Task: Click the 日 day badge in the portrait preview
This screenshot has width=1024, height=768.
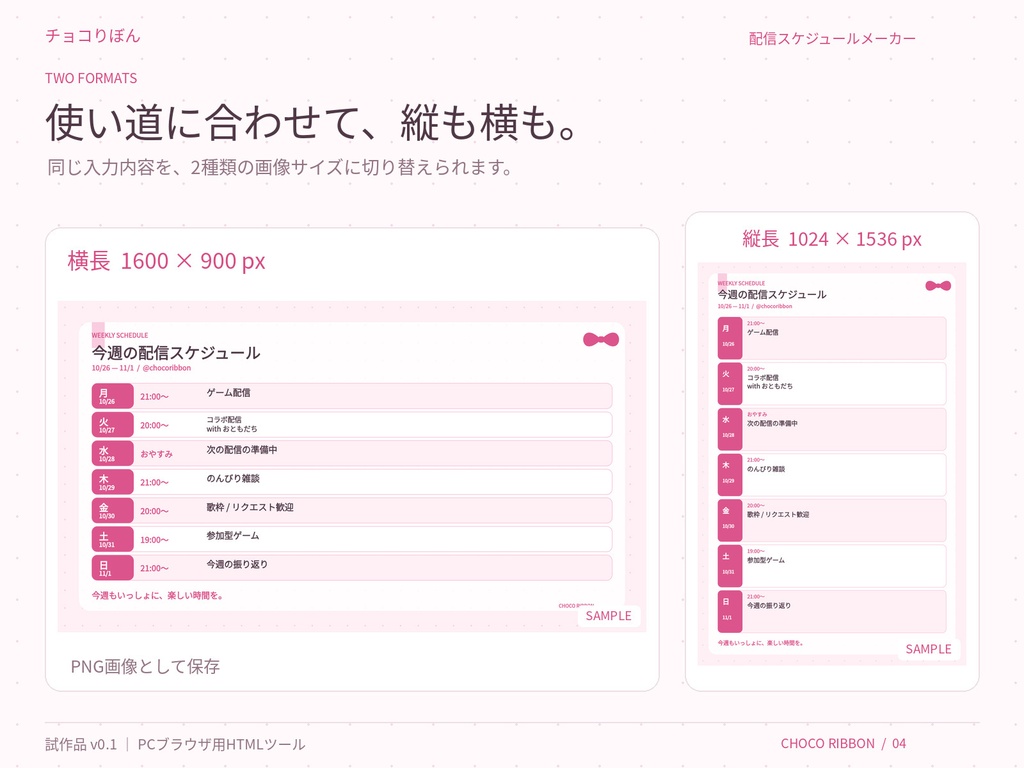Action: tap(729, 611)
